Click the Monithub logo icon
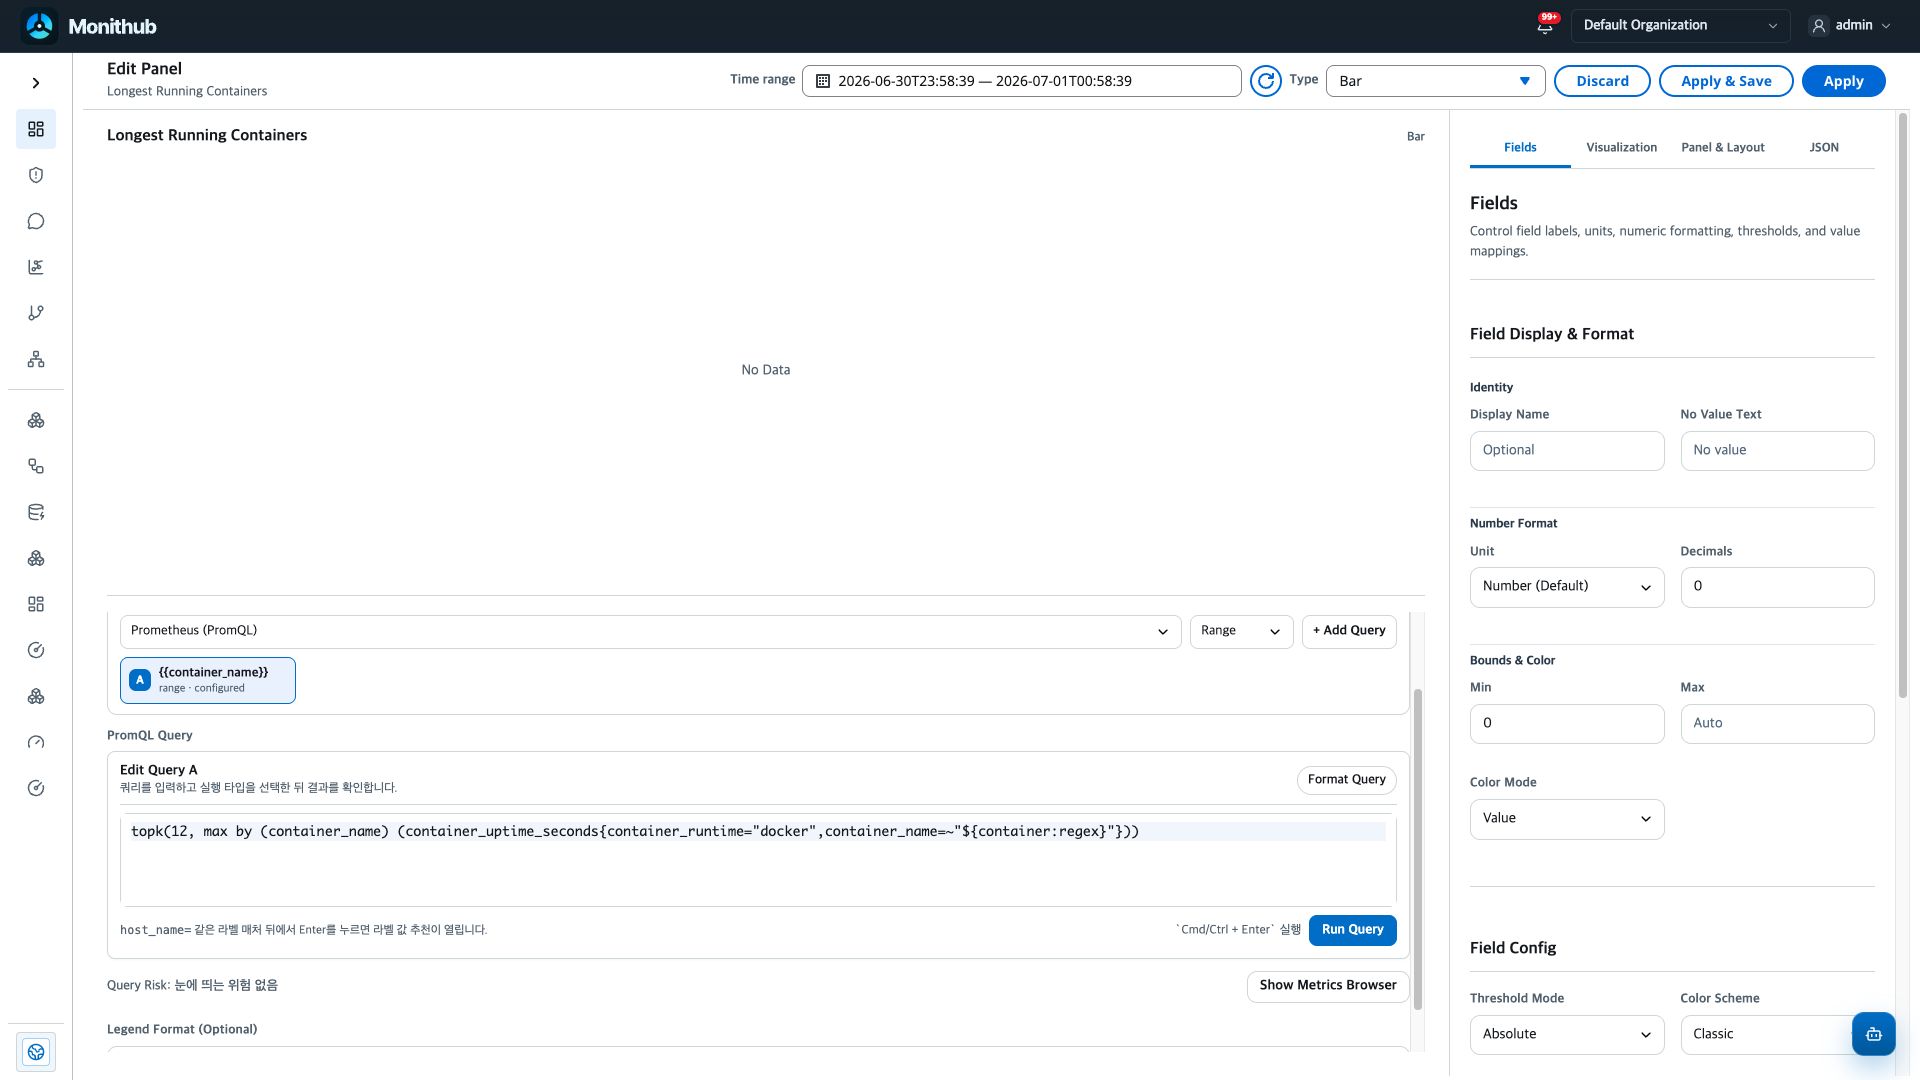Viewport: 1920px width, 1080px height. pos(40,26)
